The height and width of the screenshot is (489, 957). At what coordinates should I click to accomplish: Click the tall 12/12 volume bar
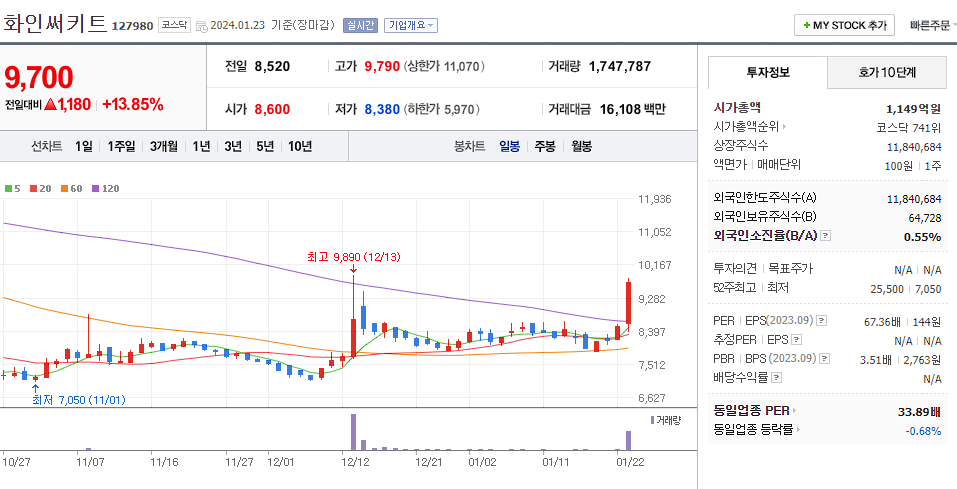(353, 432)
